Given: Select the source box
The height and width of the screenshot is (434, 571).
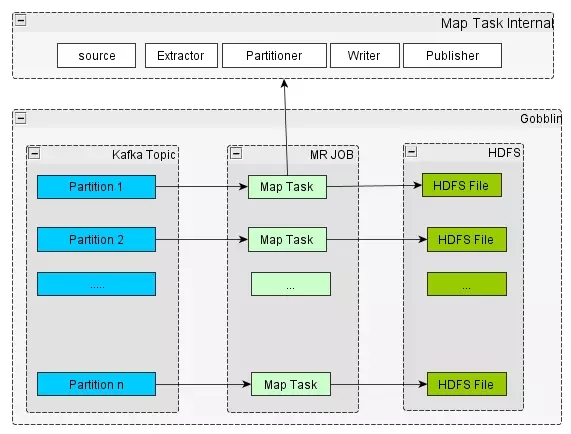Looking at the screenshot, I should [x=97, y=56].
